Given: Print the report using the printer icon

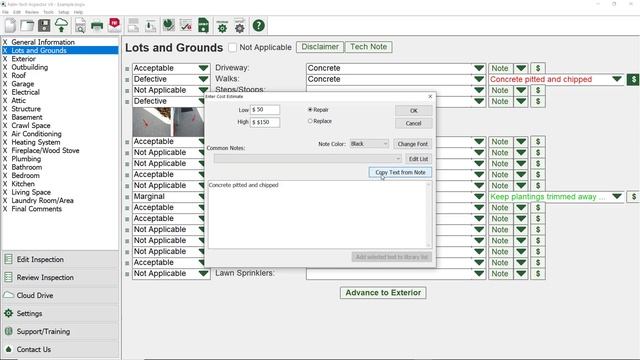Looking at the screenshot, I should [97, 26].
